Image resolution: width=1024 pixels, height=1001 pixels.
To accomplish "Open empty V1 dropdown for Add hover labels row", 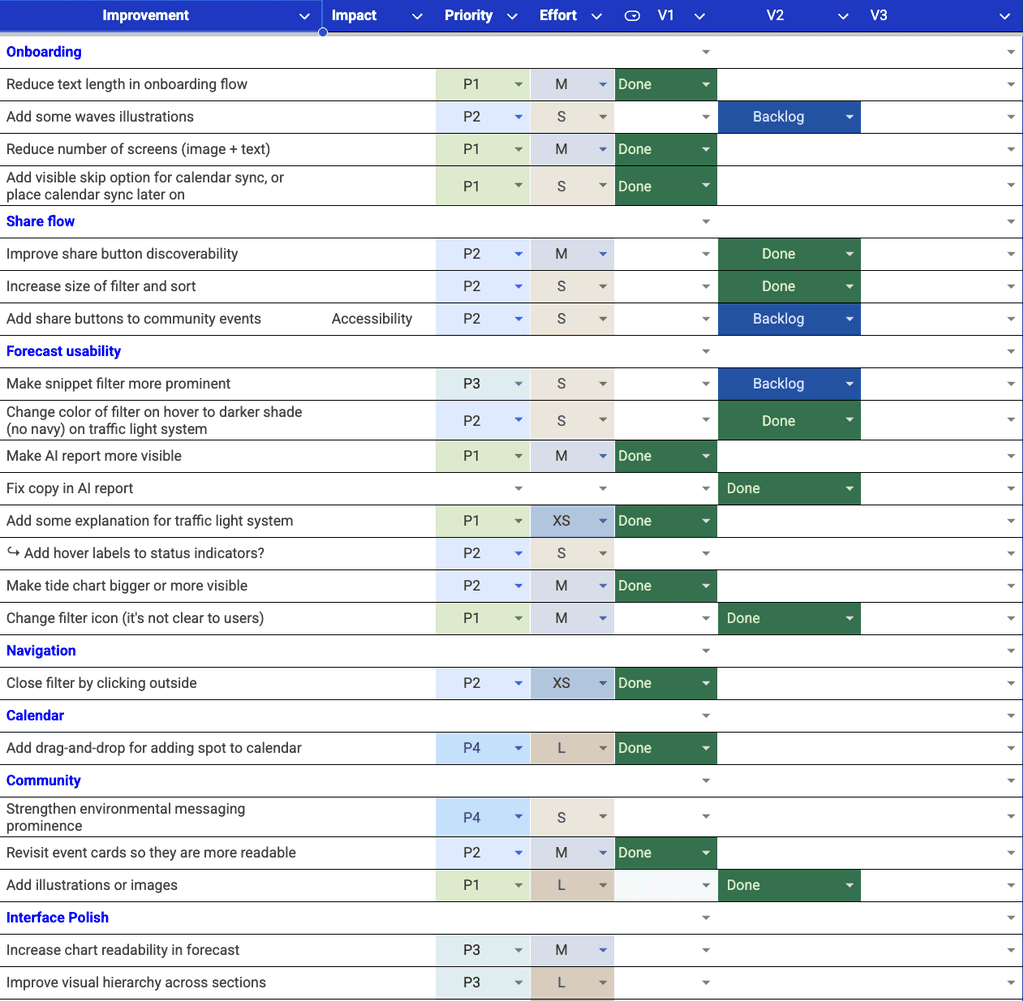I will click(706, 553).
